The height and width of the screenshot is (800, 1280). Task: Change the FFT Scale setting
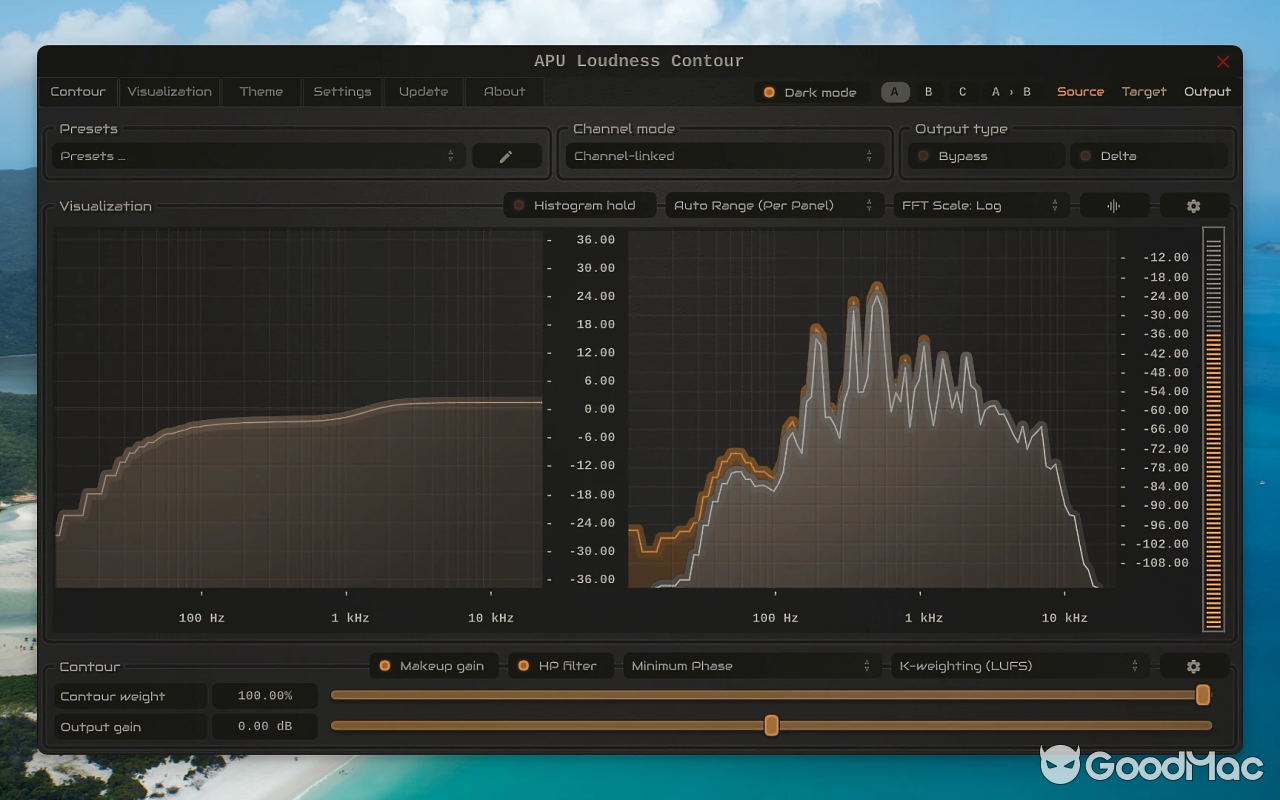point(981,205)
